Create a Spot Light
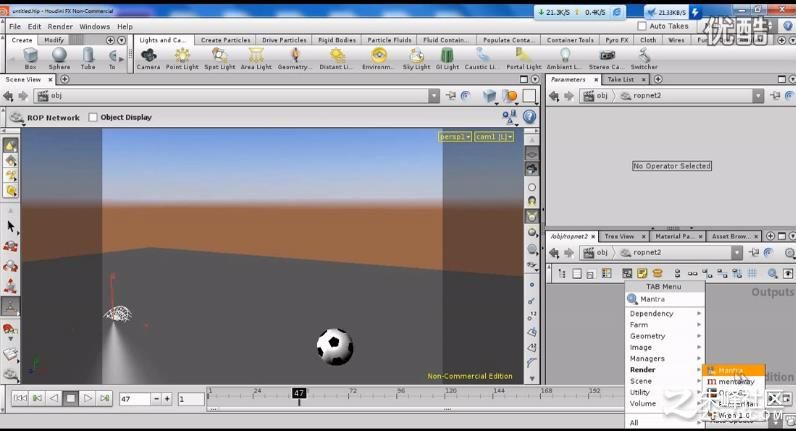The height and width of the screenshot is (431, 796). 219,58
